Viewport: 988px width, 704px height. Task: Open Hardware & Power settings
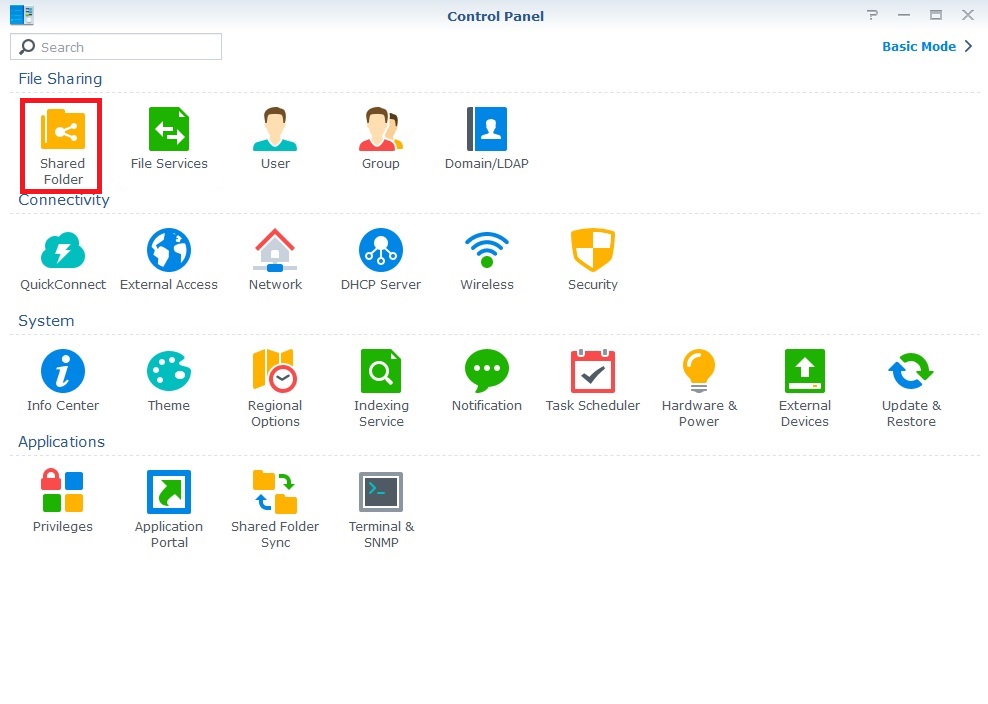point(699,373)
